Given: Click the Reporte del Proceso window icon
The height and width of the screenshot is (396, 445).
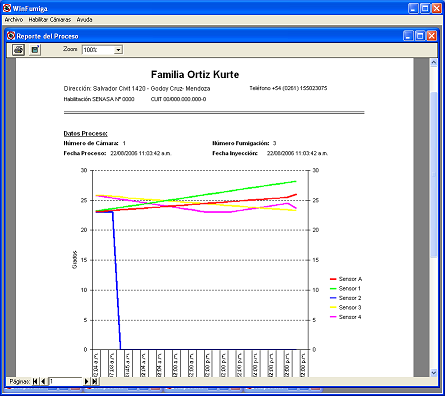Looking at the screenshot, I should click(x=11, y=36).
